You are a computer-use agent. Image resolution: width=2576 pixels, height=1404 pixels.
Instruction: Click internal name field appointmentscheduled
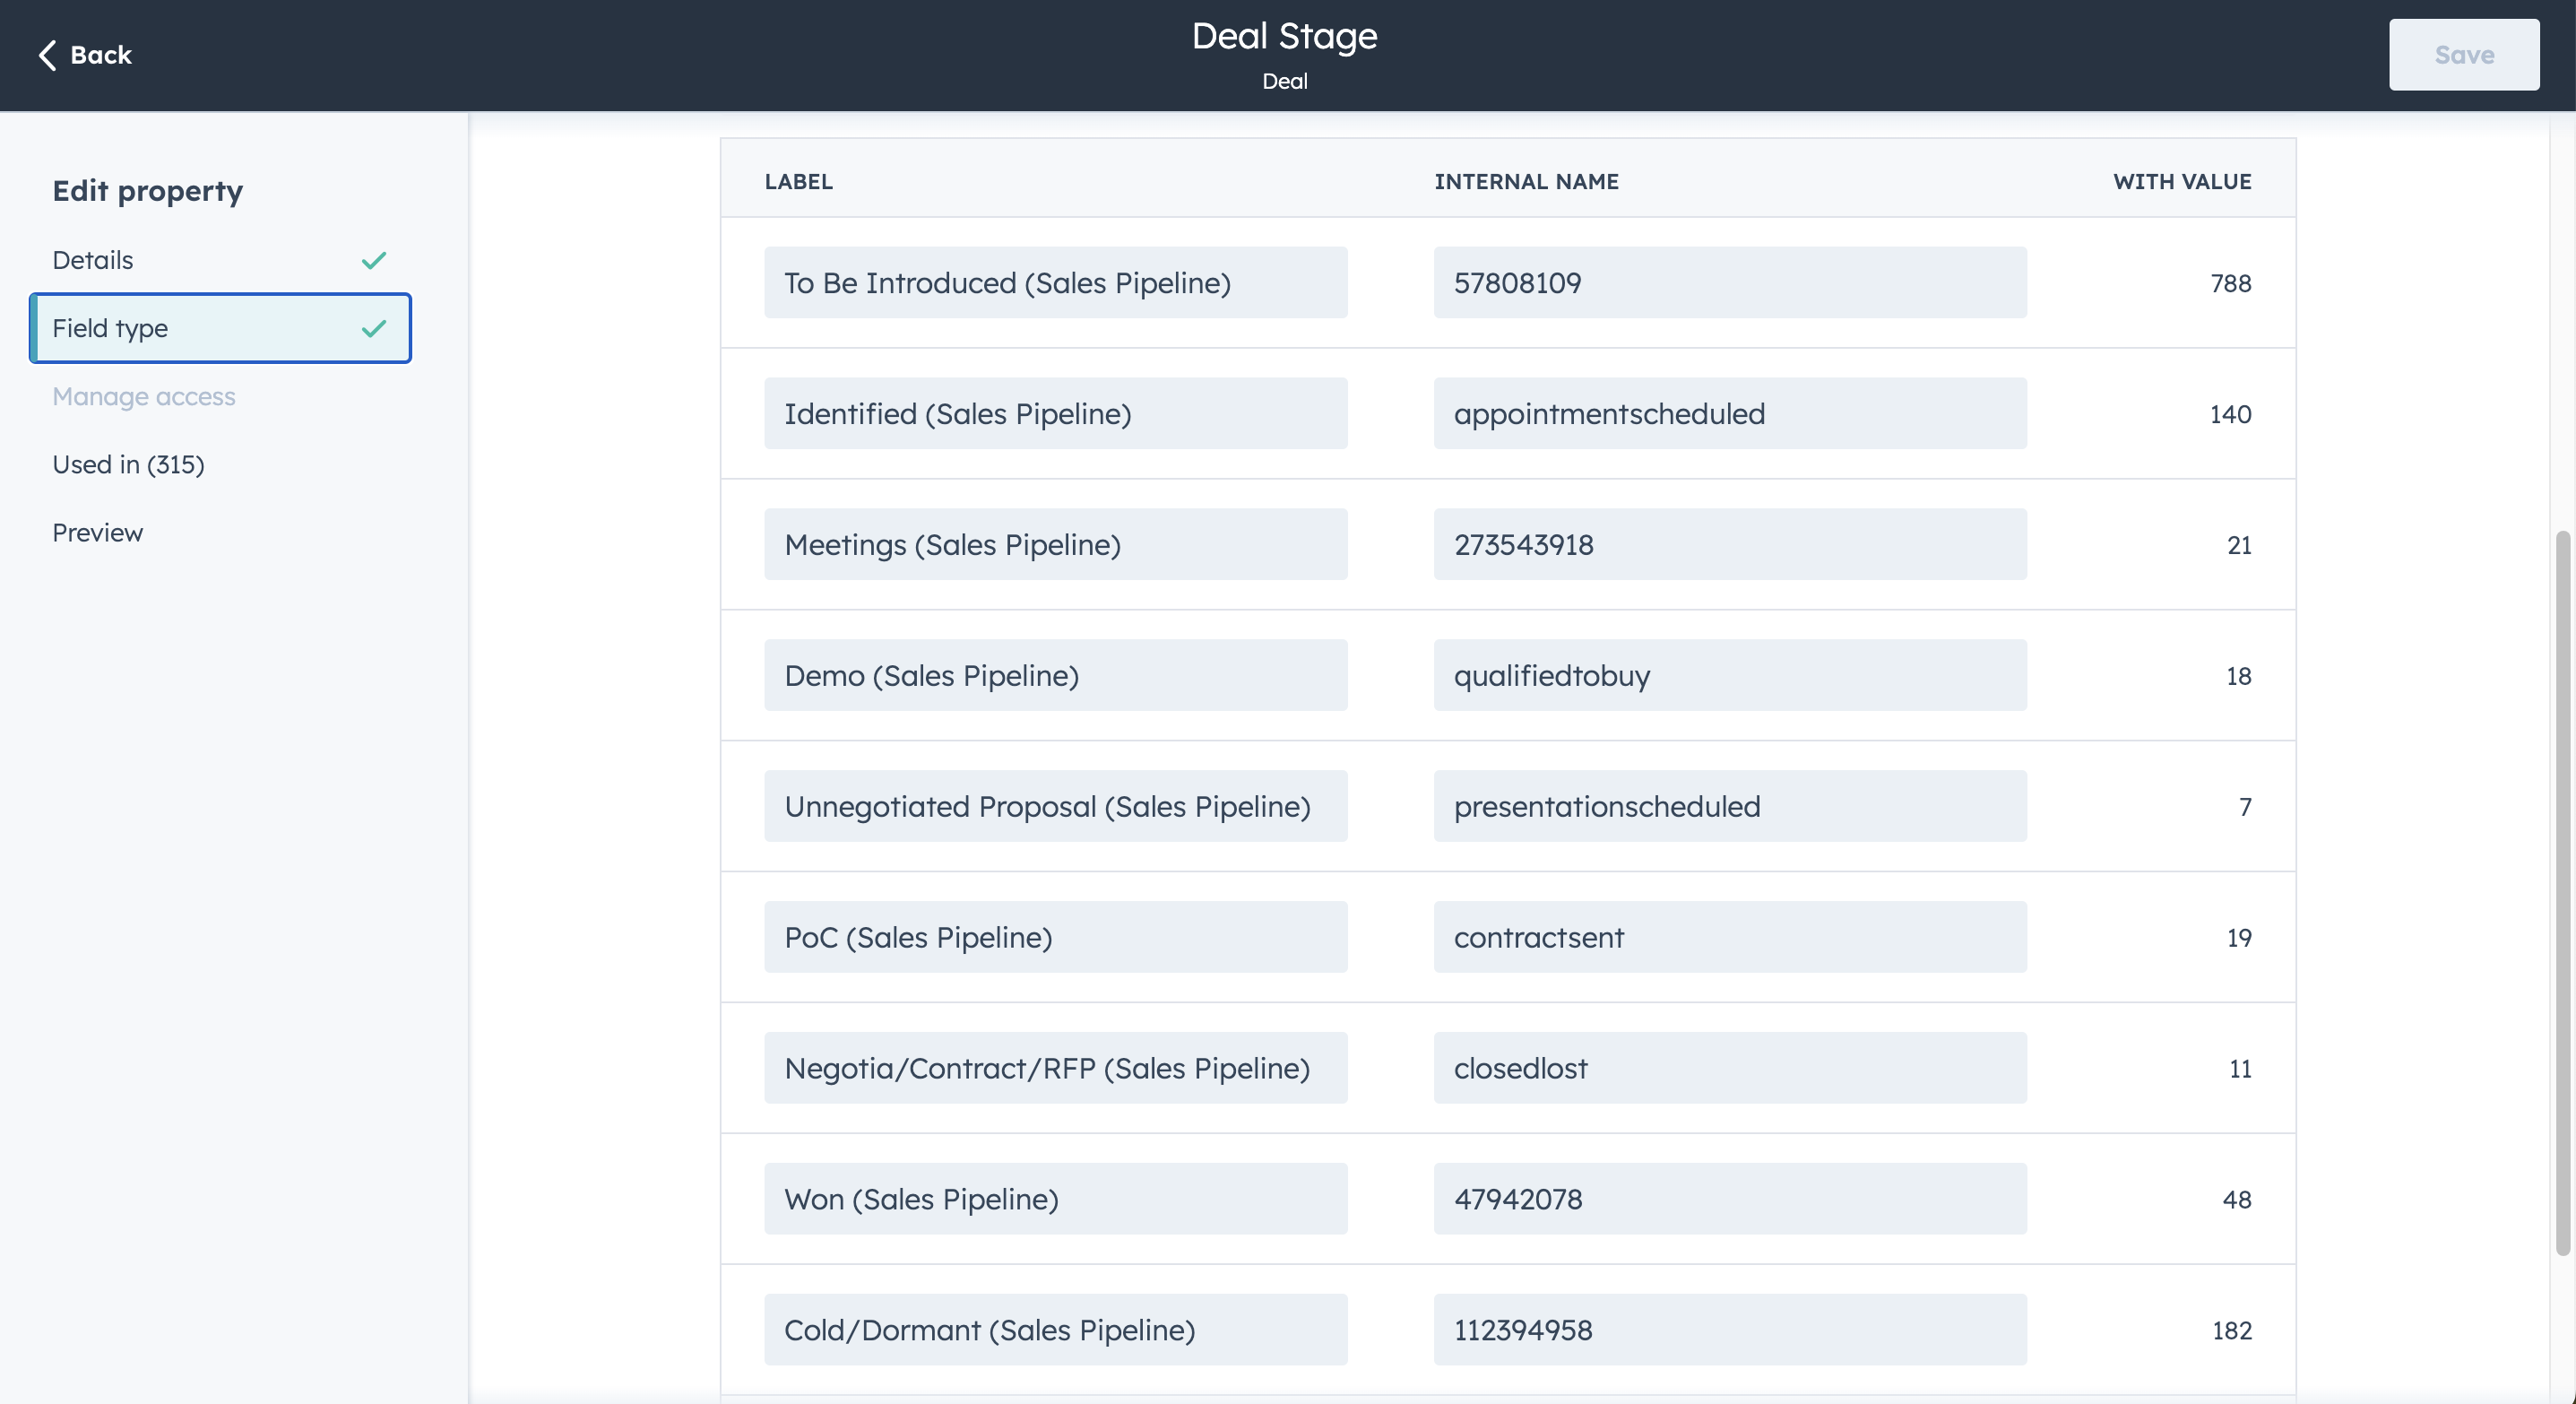pos(1729,414)
